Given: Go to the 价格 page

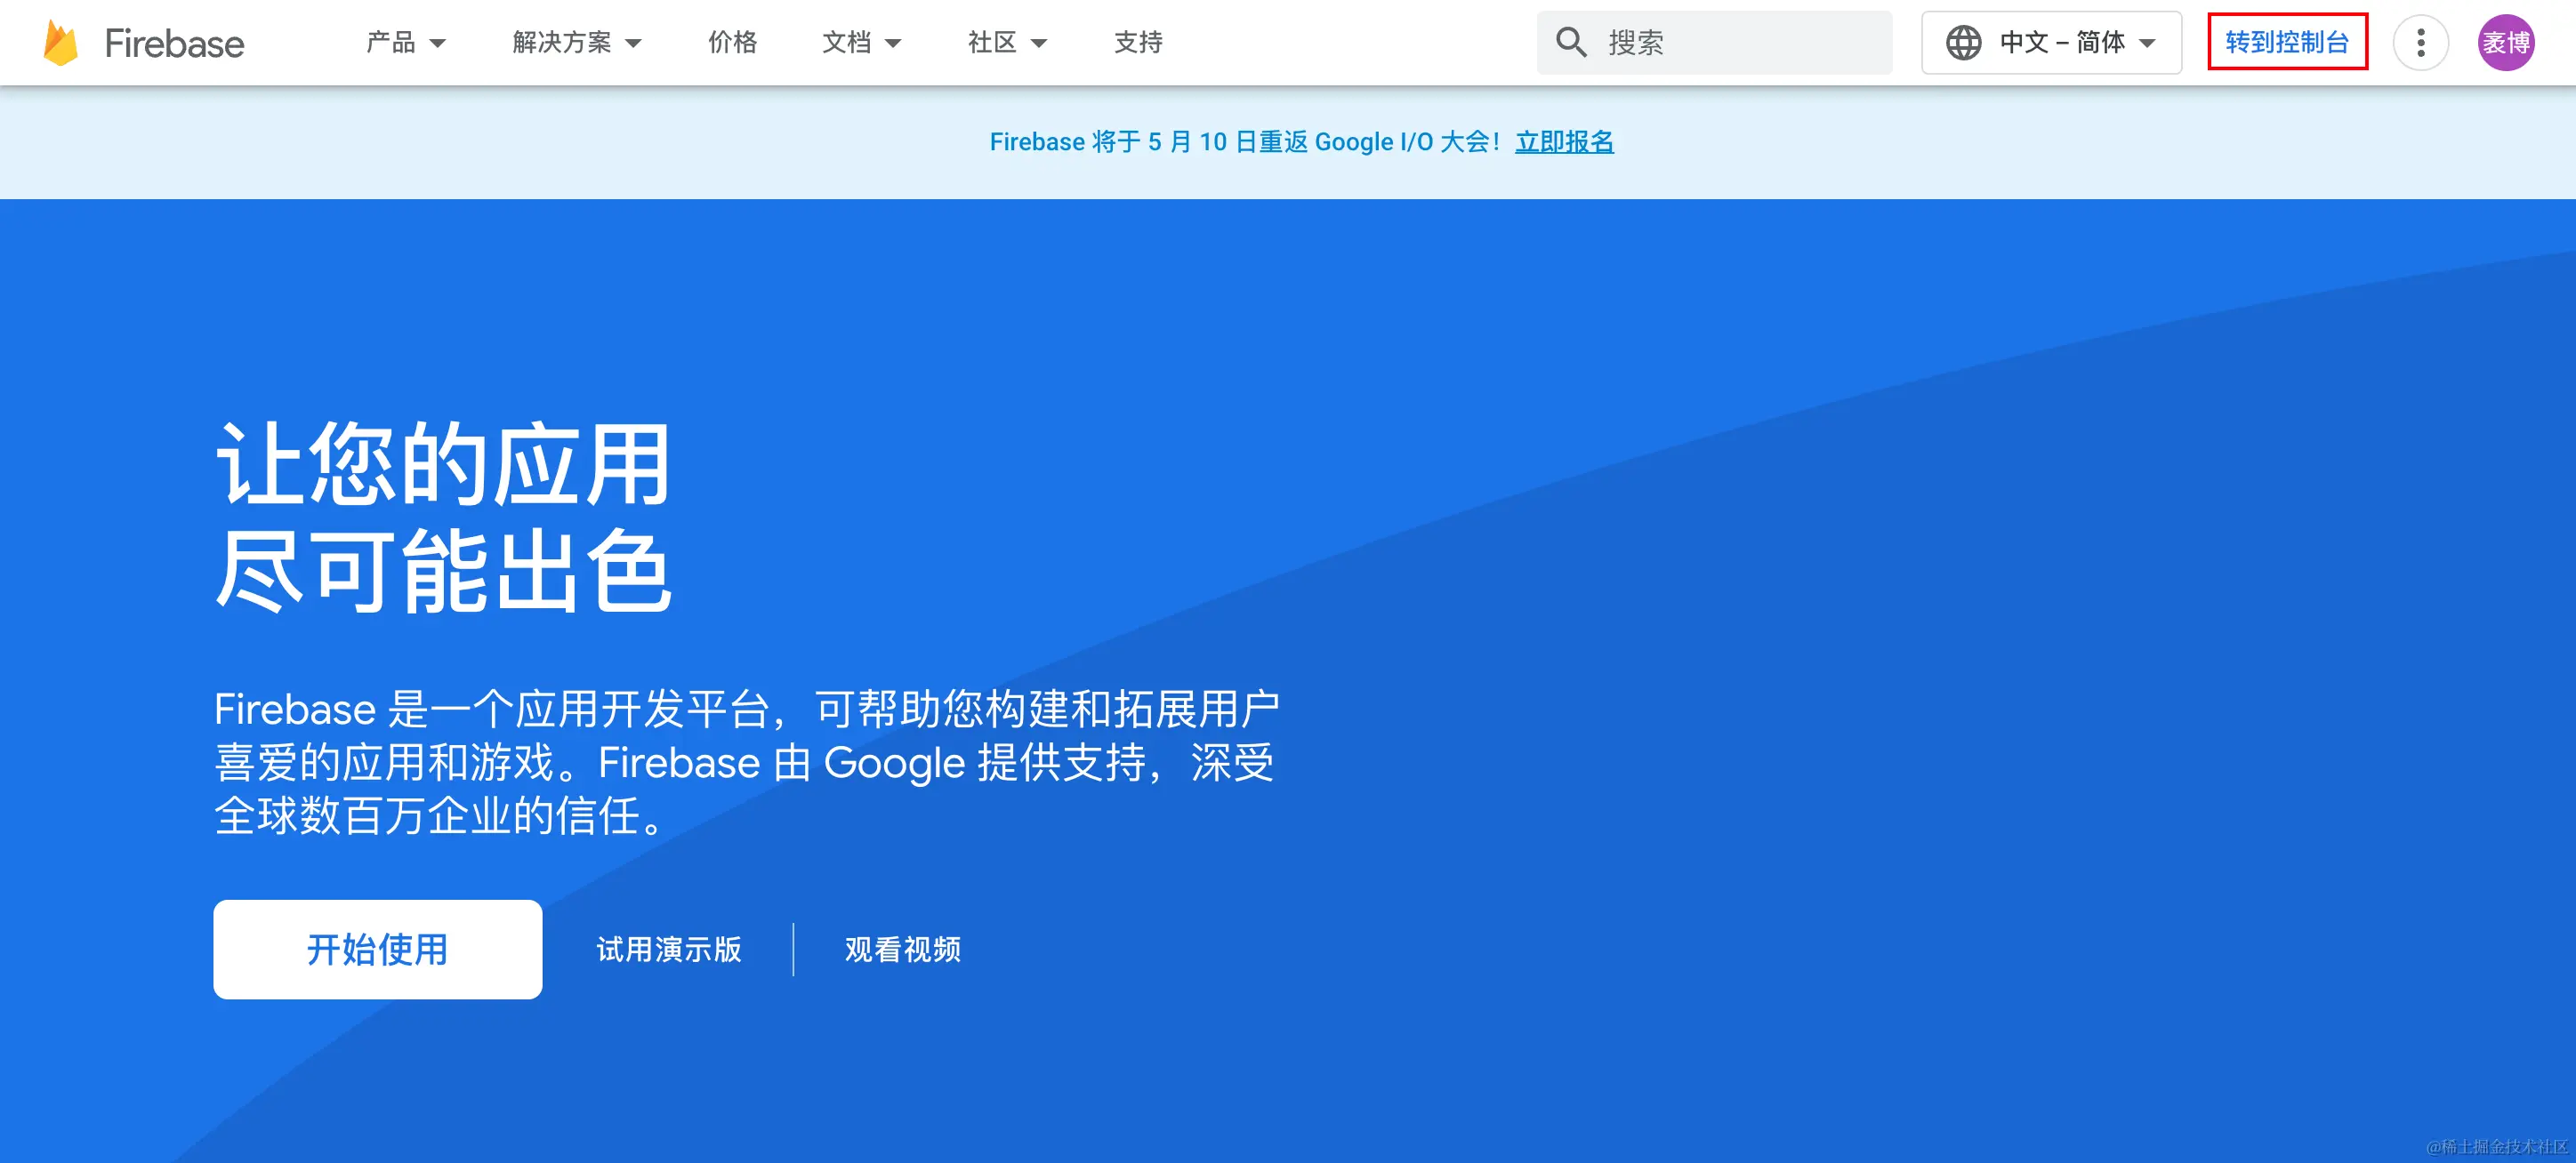Looking at the screenshot, I should [x=732, y=43].
